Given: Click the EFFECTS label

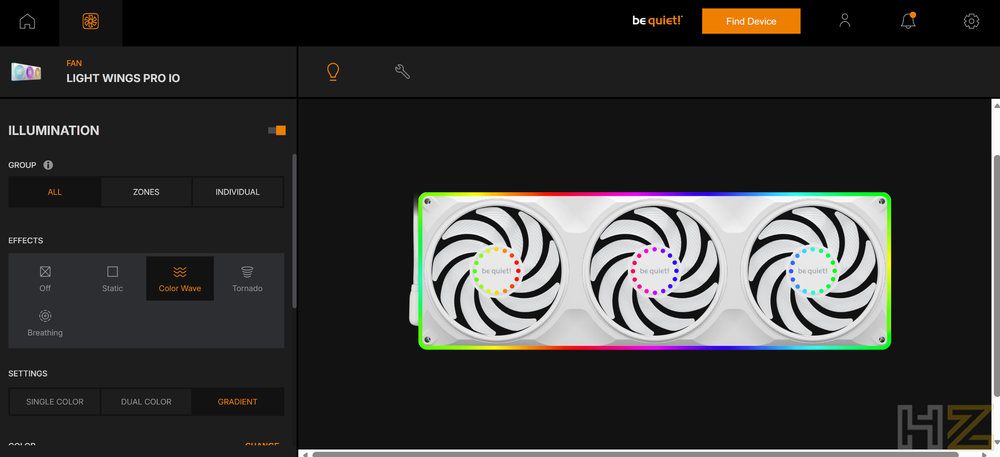Looking at the screenshot, I should 26,240.
